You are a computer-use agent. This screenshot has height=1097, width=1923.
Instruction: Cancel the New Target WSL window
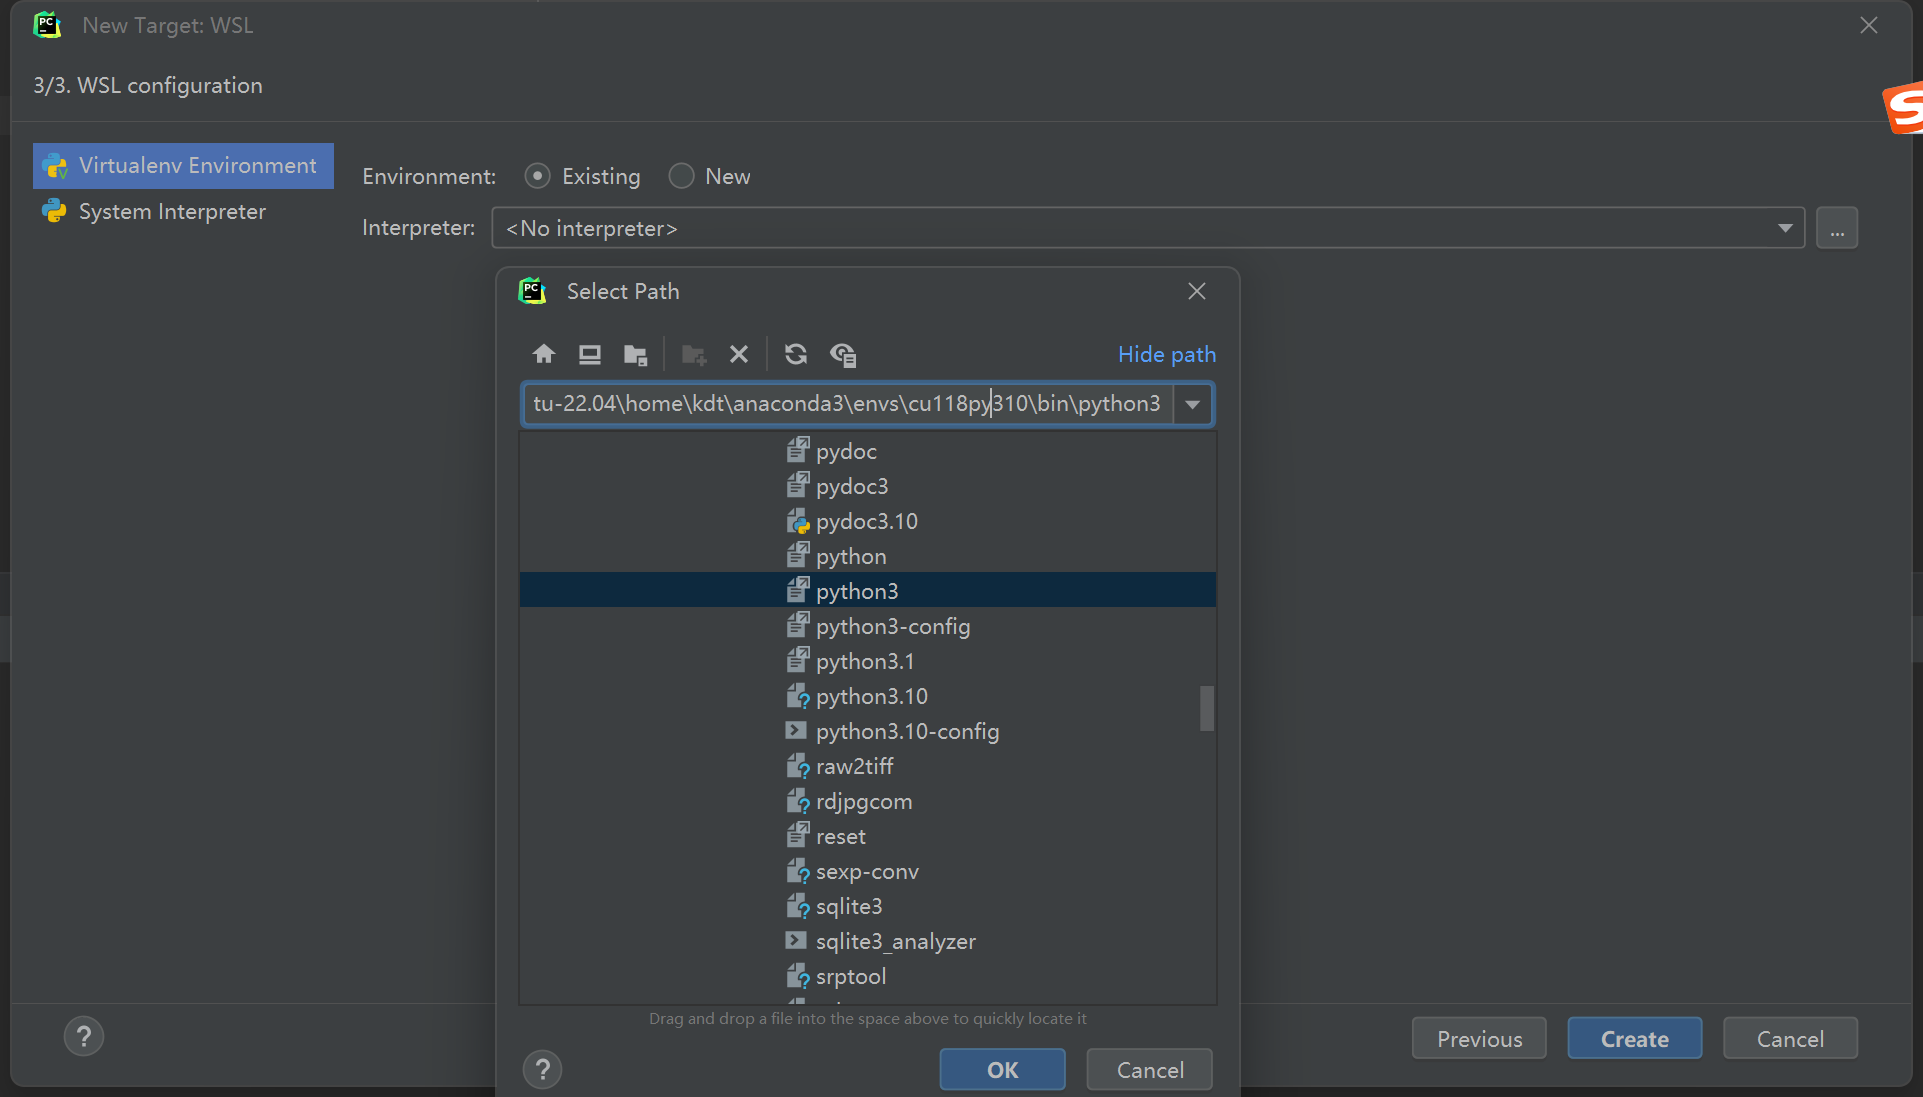pos(1790,1039)
